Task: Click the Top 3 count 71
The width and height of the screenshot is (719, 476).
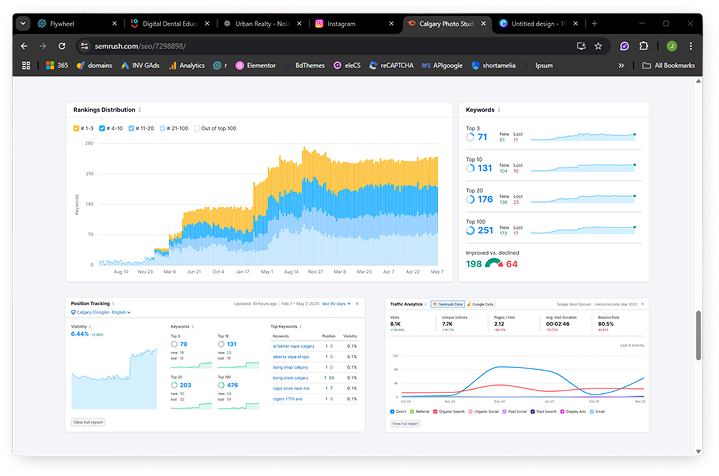Action: tap(482, 137)
